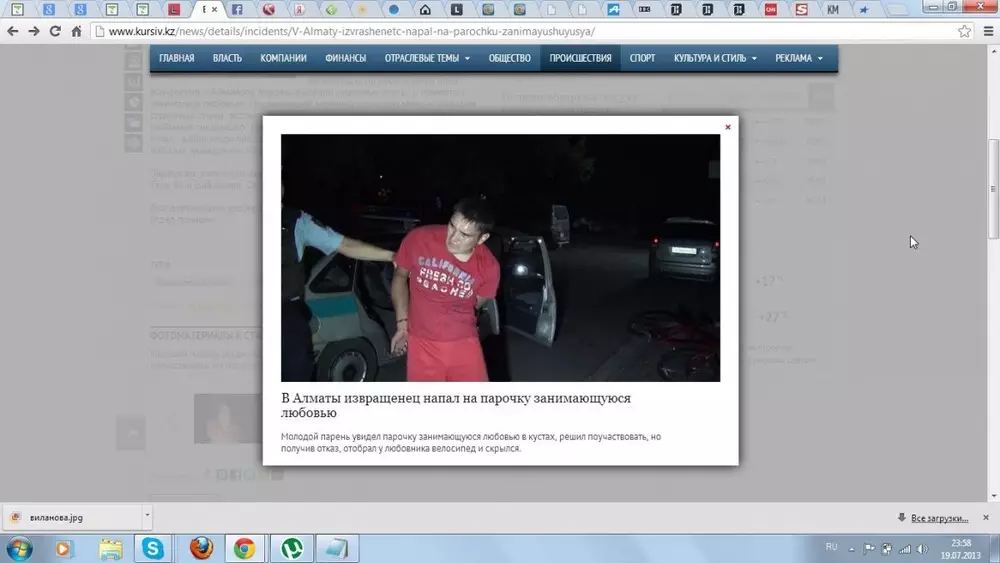Open the Windows Start menu

[19, 548]
